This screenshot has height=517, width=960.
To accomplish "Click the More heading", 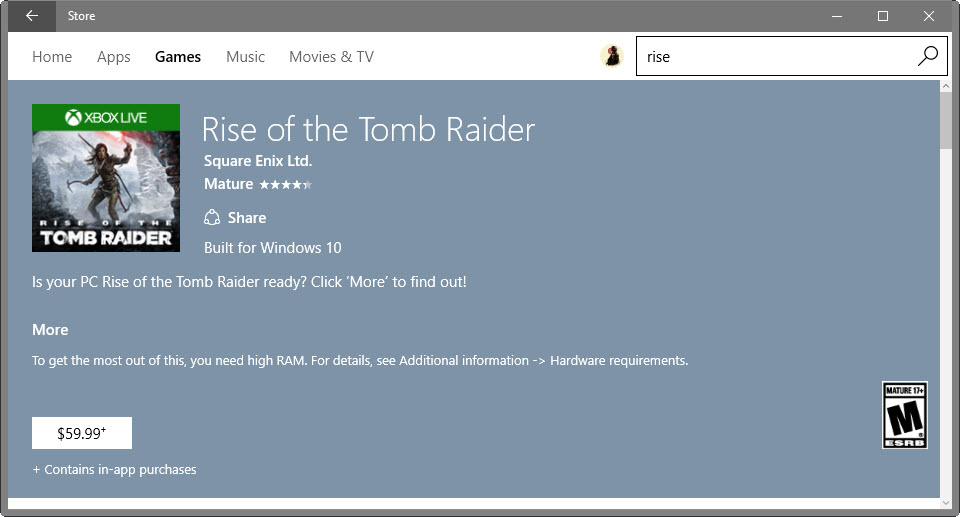I will click(50, 330).
